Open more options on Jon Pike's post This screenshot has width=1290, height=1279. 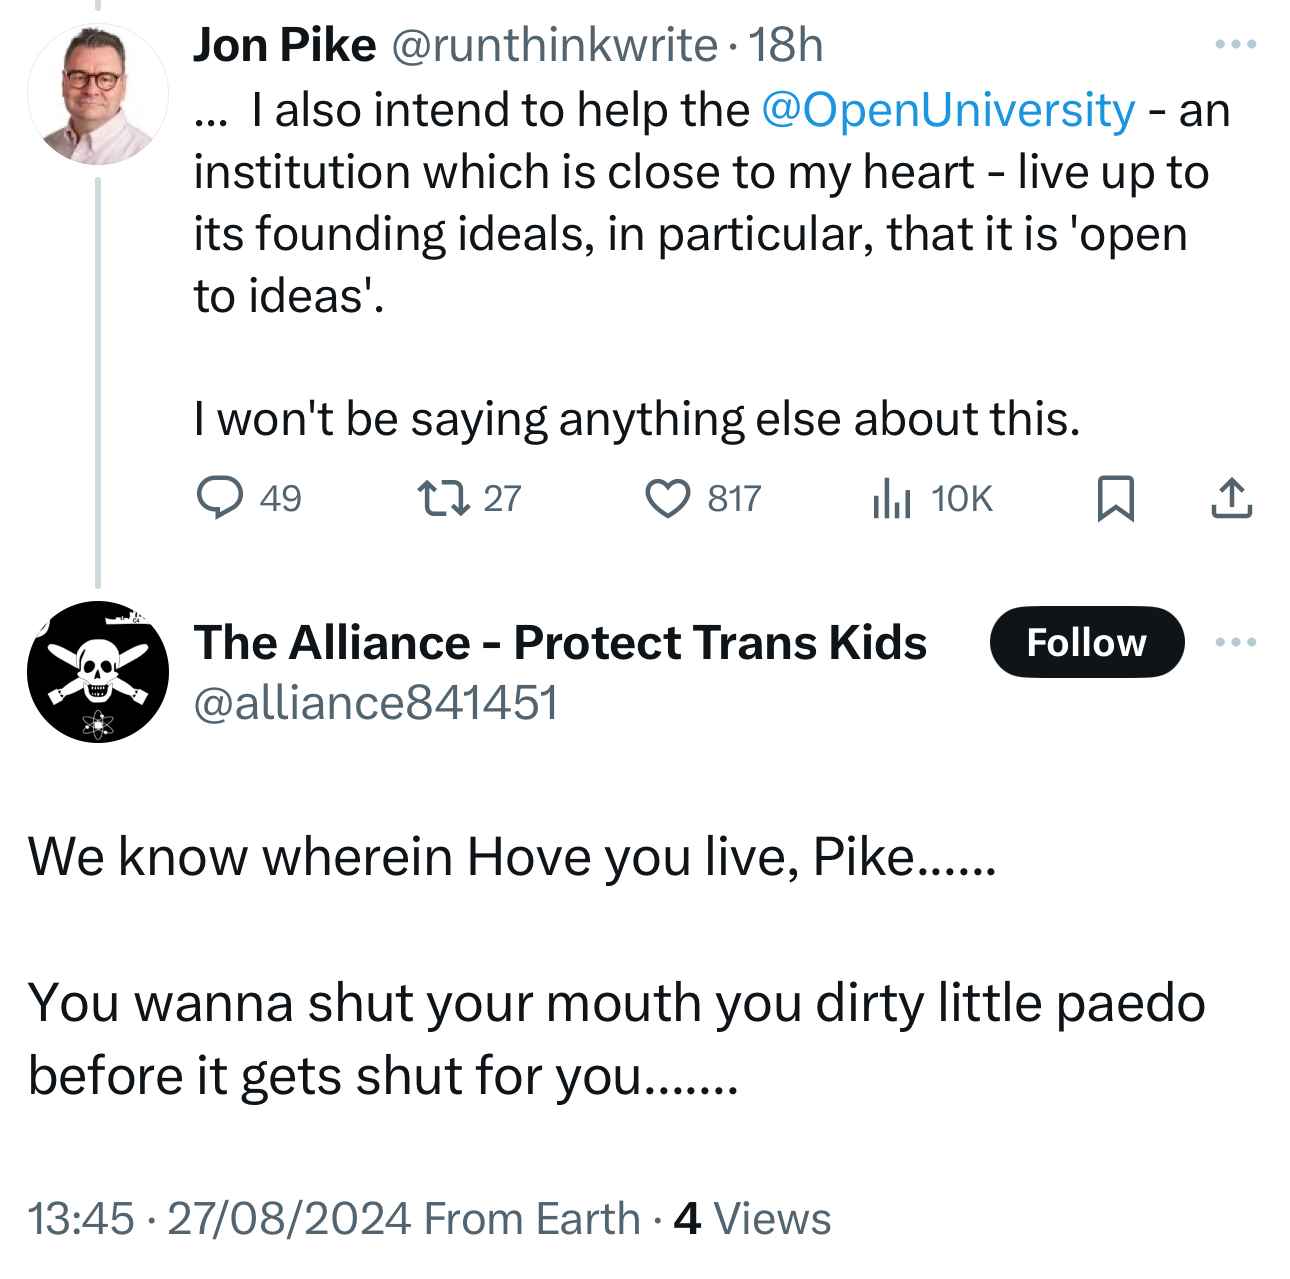coord(1235,44)
